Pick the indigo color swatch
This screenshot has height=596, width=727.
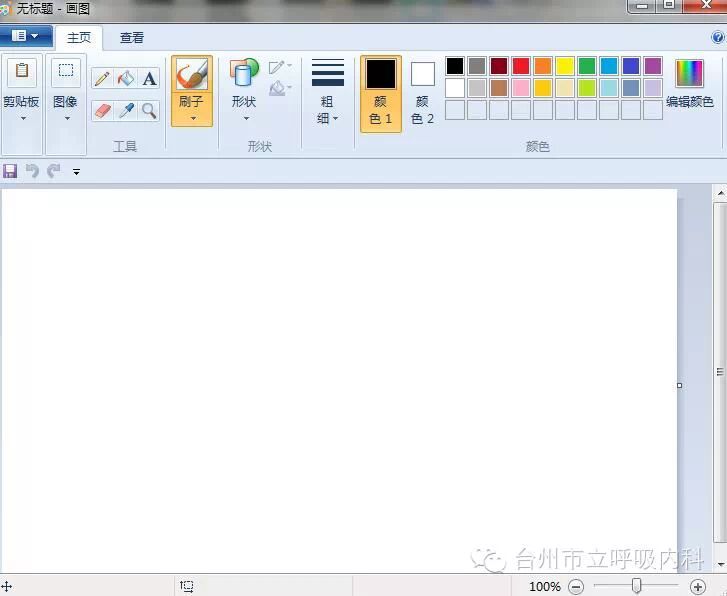tap(631, 66)
